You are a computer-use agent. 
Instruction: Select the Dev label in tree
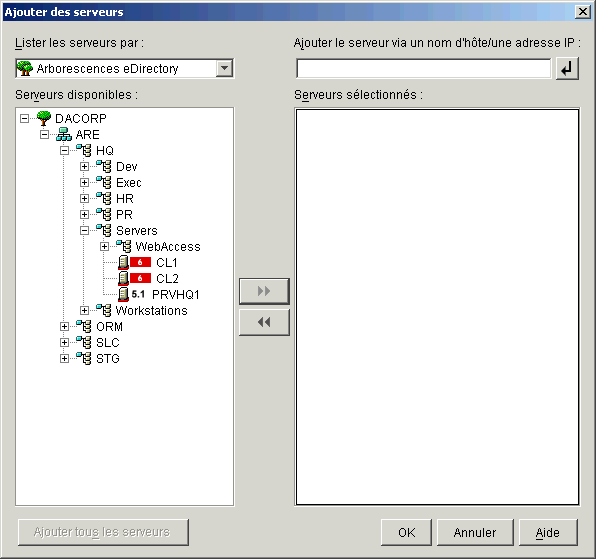click(127, 166)
